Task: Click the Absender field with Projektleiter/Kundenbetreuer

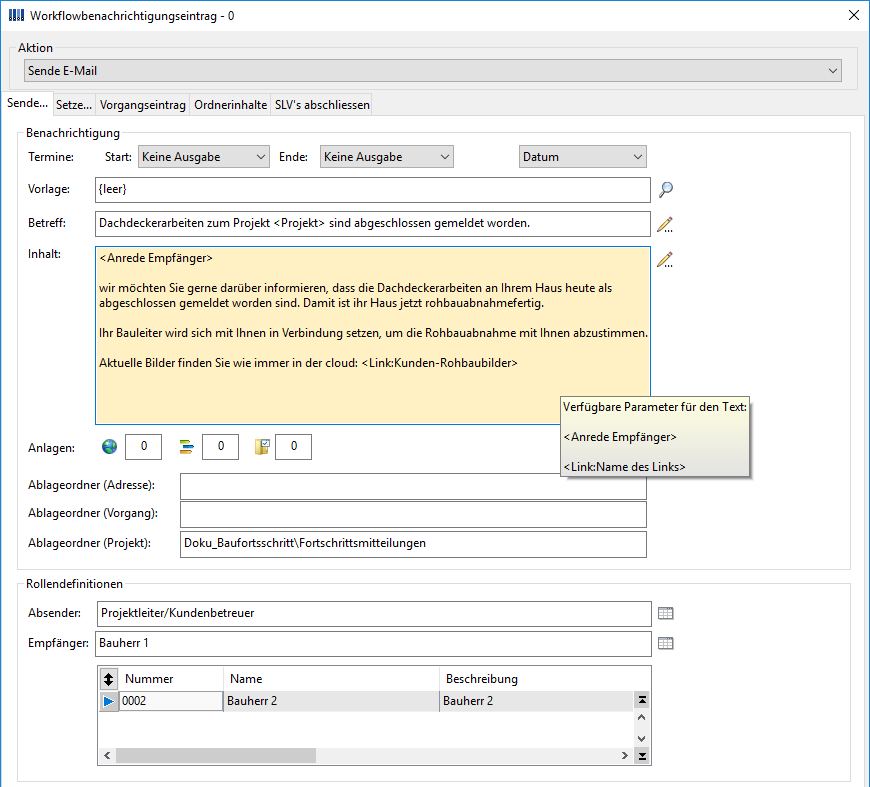Action: [x=374, y=614]
